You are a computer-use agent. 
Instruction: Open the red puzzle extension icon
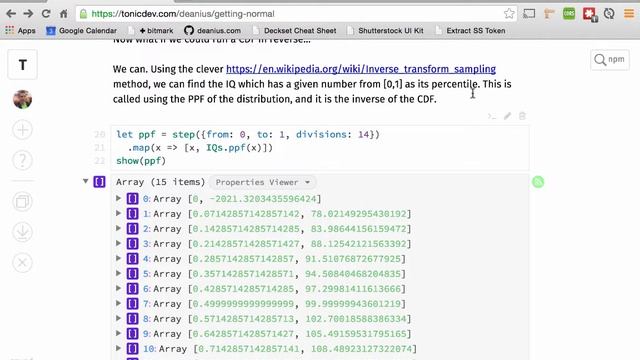[589, 14]
